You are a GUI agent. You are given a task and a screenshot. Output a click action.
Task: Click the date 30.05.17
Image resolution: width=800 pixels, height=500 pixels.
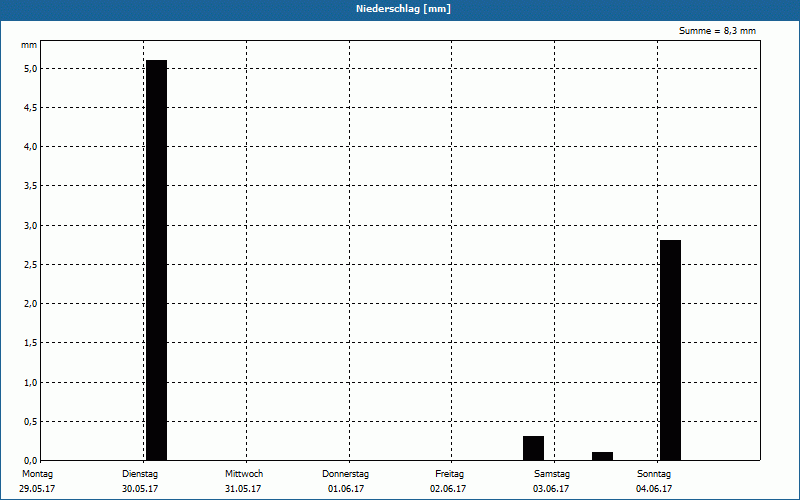click(x=140, y=489)
